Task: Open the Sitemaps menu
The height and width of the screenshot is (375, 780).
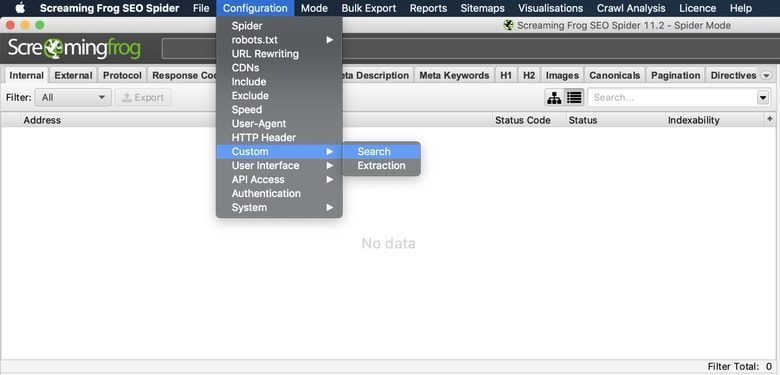Action: [482, 8]
